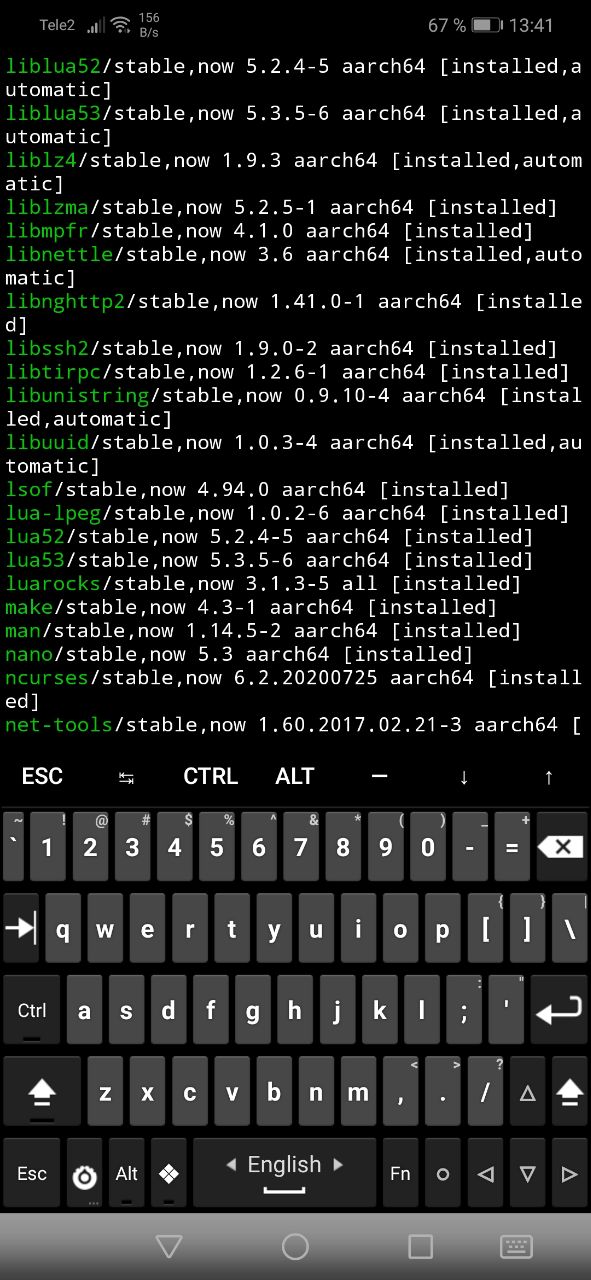Screen dimensions: 591x1280
Task: Toggle the Ctrl key on keyboard
Action: coord(32,1010)
